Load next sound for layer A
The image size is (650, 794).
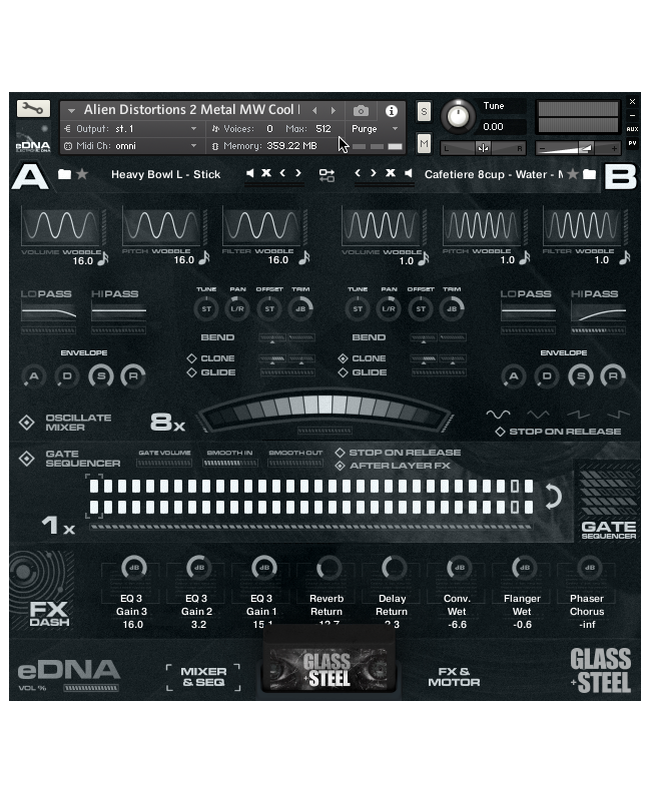[x=299, y=173]
